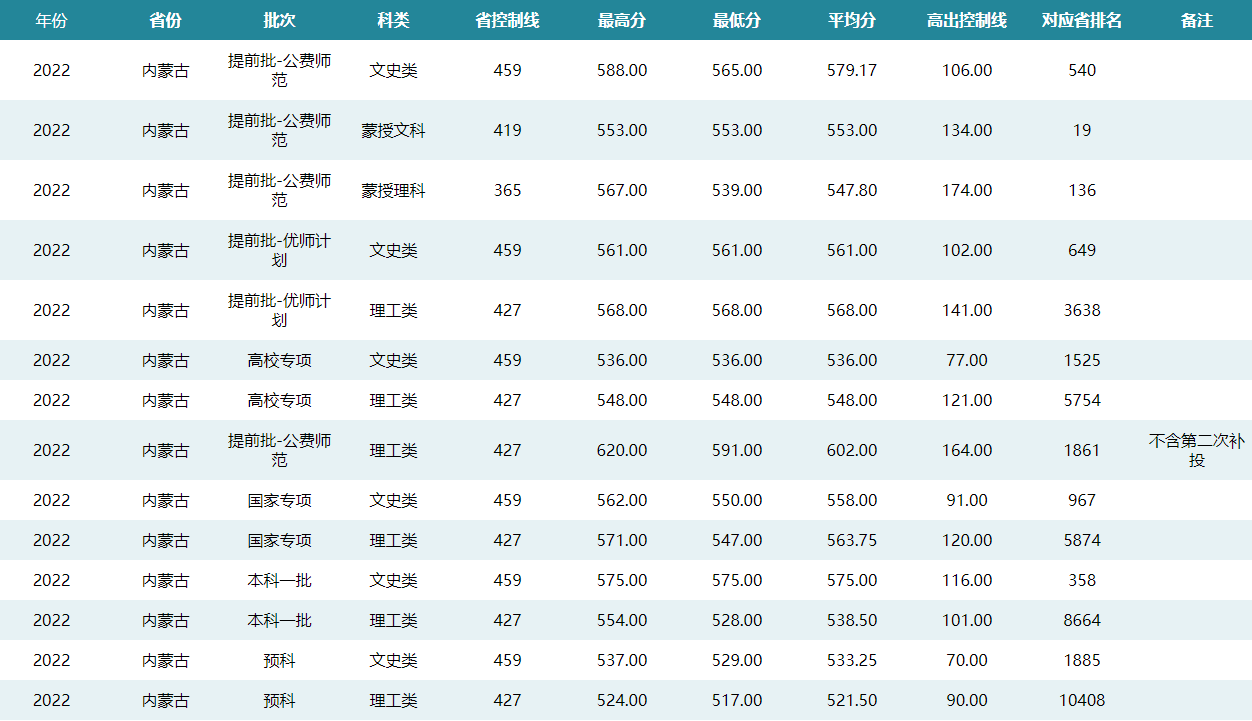Image resolution: width=1252 pixels, height=721 pixels.
Task: Click the 年份 column header
Action: tap(51, 20)
